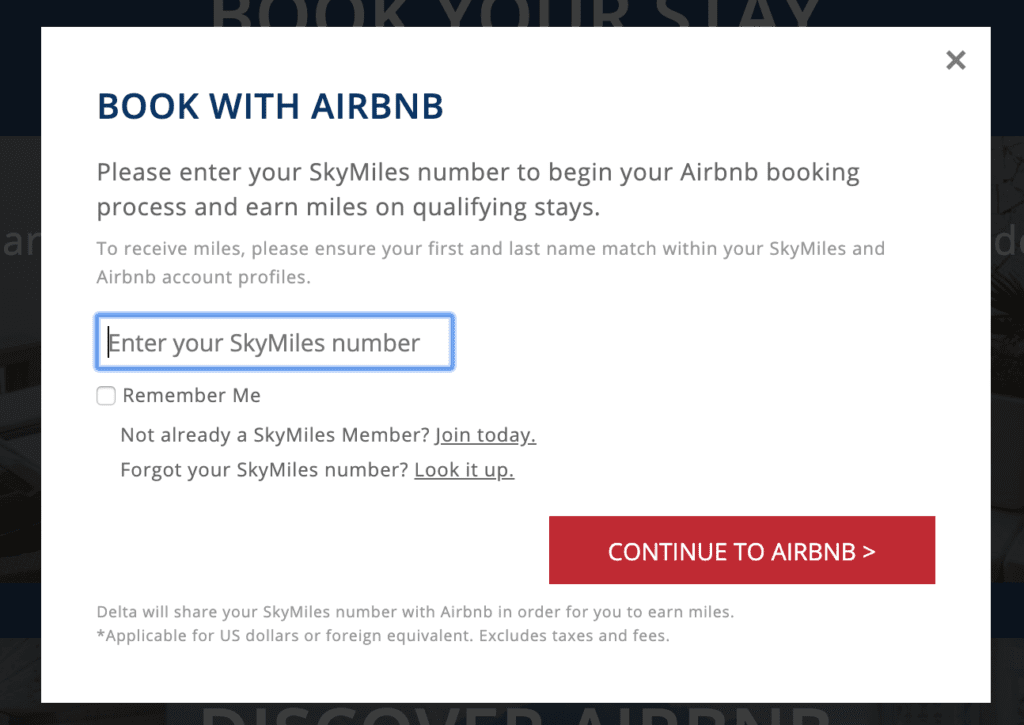Open the Join today link

click(x=485, y=434)
